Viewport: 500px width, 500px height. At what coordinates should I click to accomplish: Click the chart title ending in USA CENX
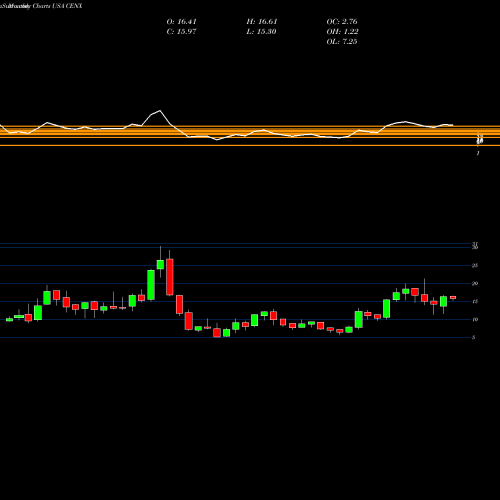click(x=41, y=6)
